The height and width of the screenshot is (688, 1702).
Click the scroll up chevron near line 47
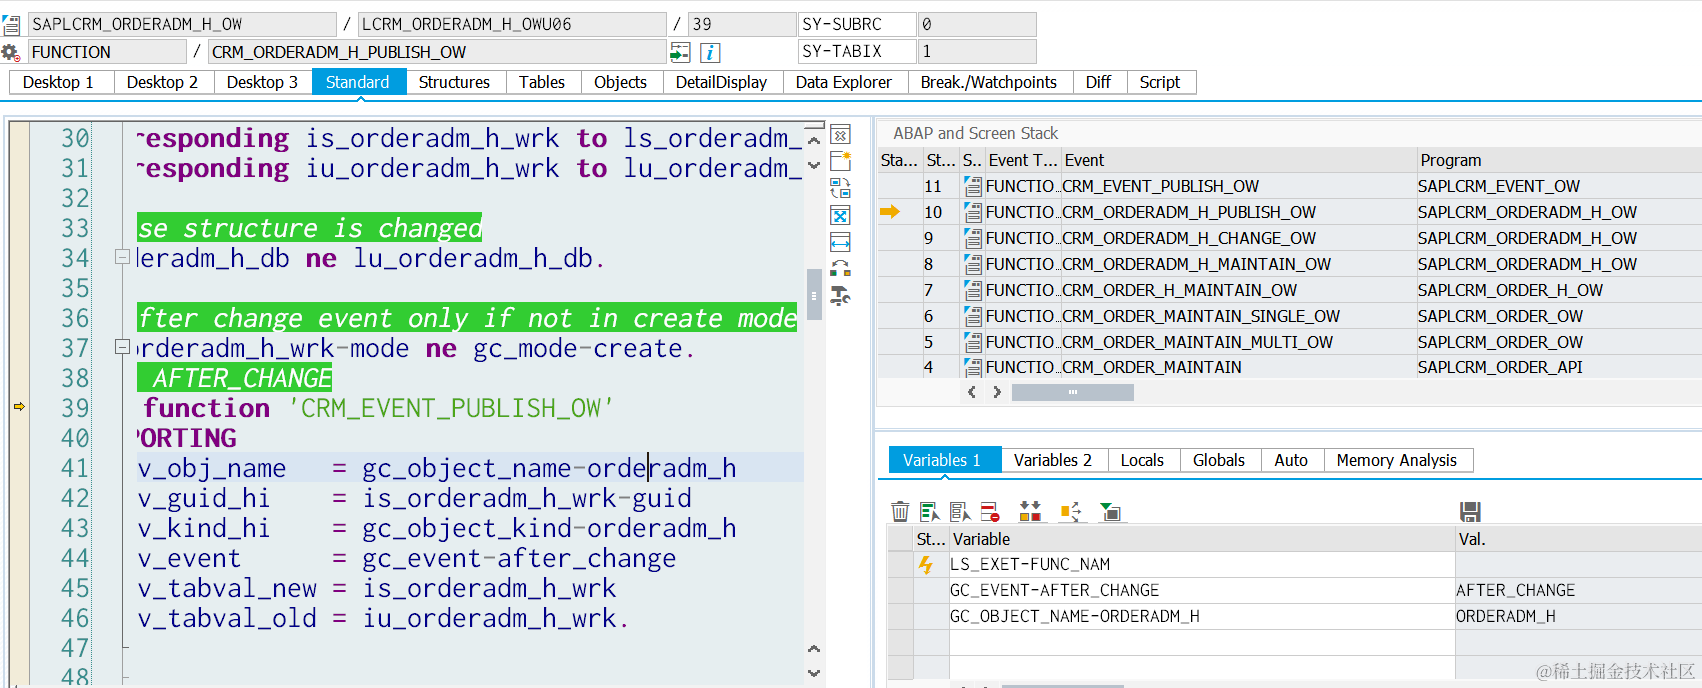pos(814,649)
